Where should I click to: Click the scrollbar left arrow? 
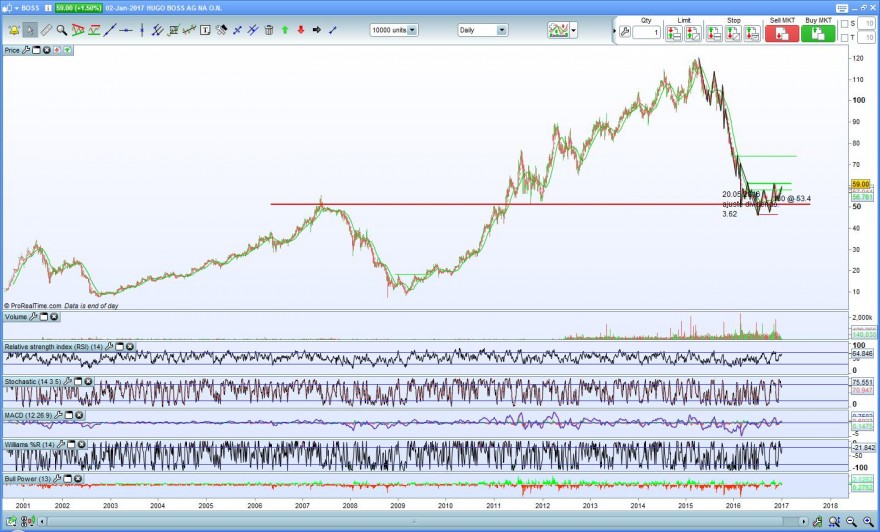coord(42,521)
